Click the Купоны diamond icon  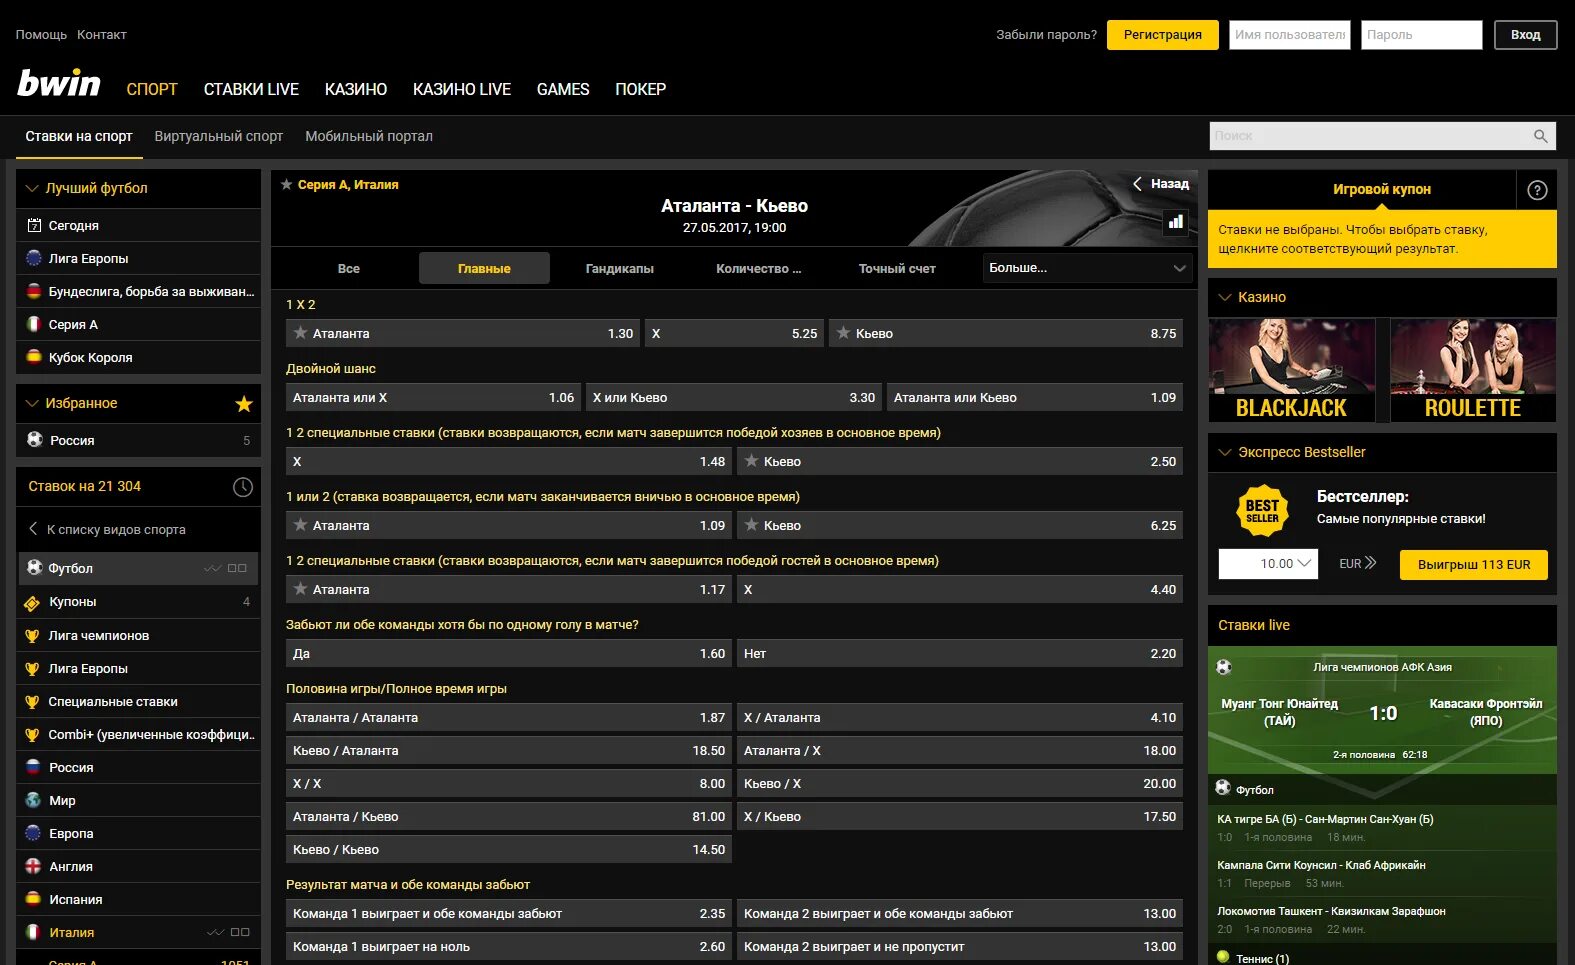click(32, 602)
